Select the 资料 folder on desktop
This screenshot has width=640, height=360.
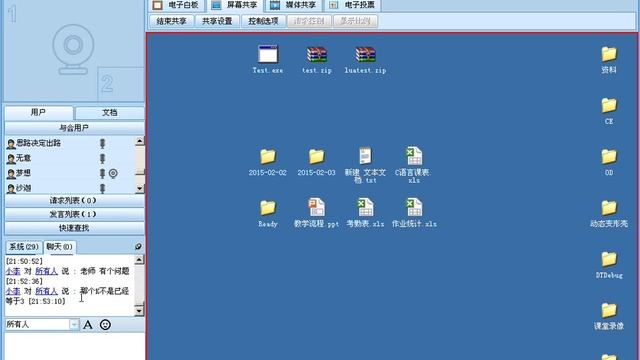coord(609,60)
